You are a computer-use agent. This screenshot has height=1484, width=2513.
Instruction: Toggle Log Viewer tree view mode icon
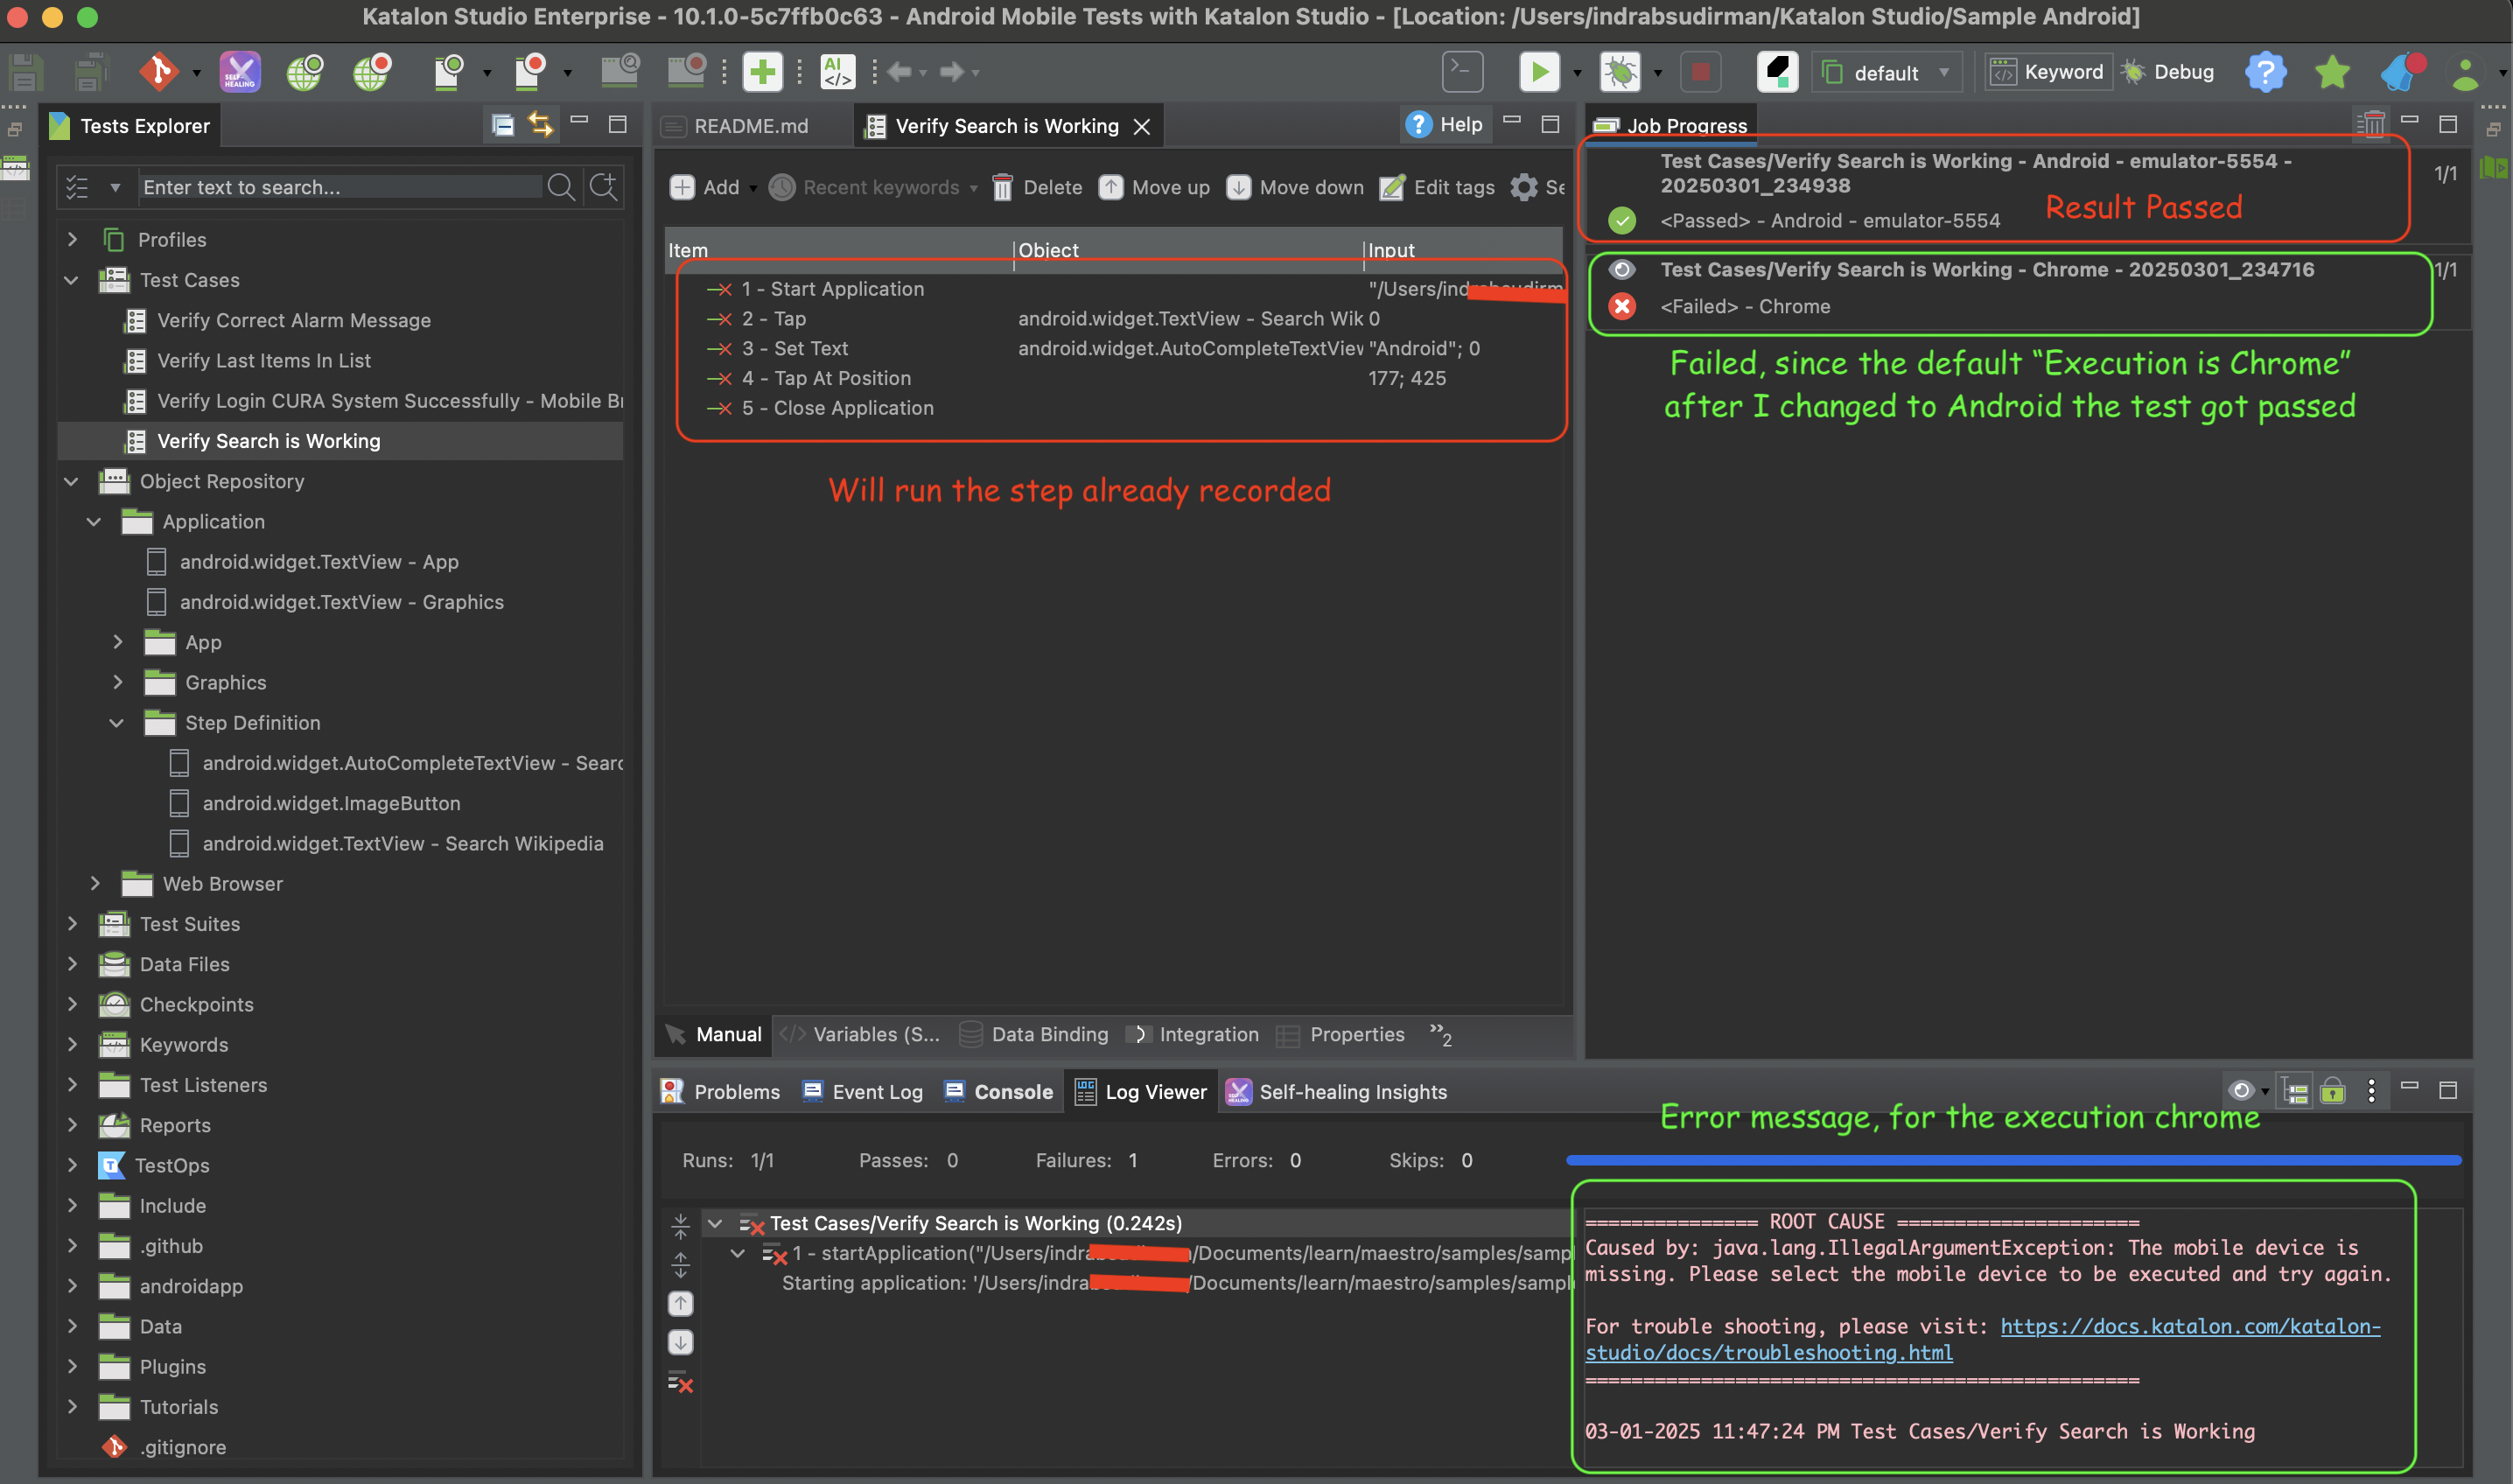2296,1091
